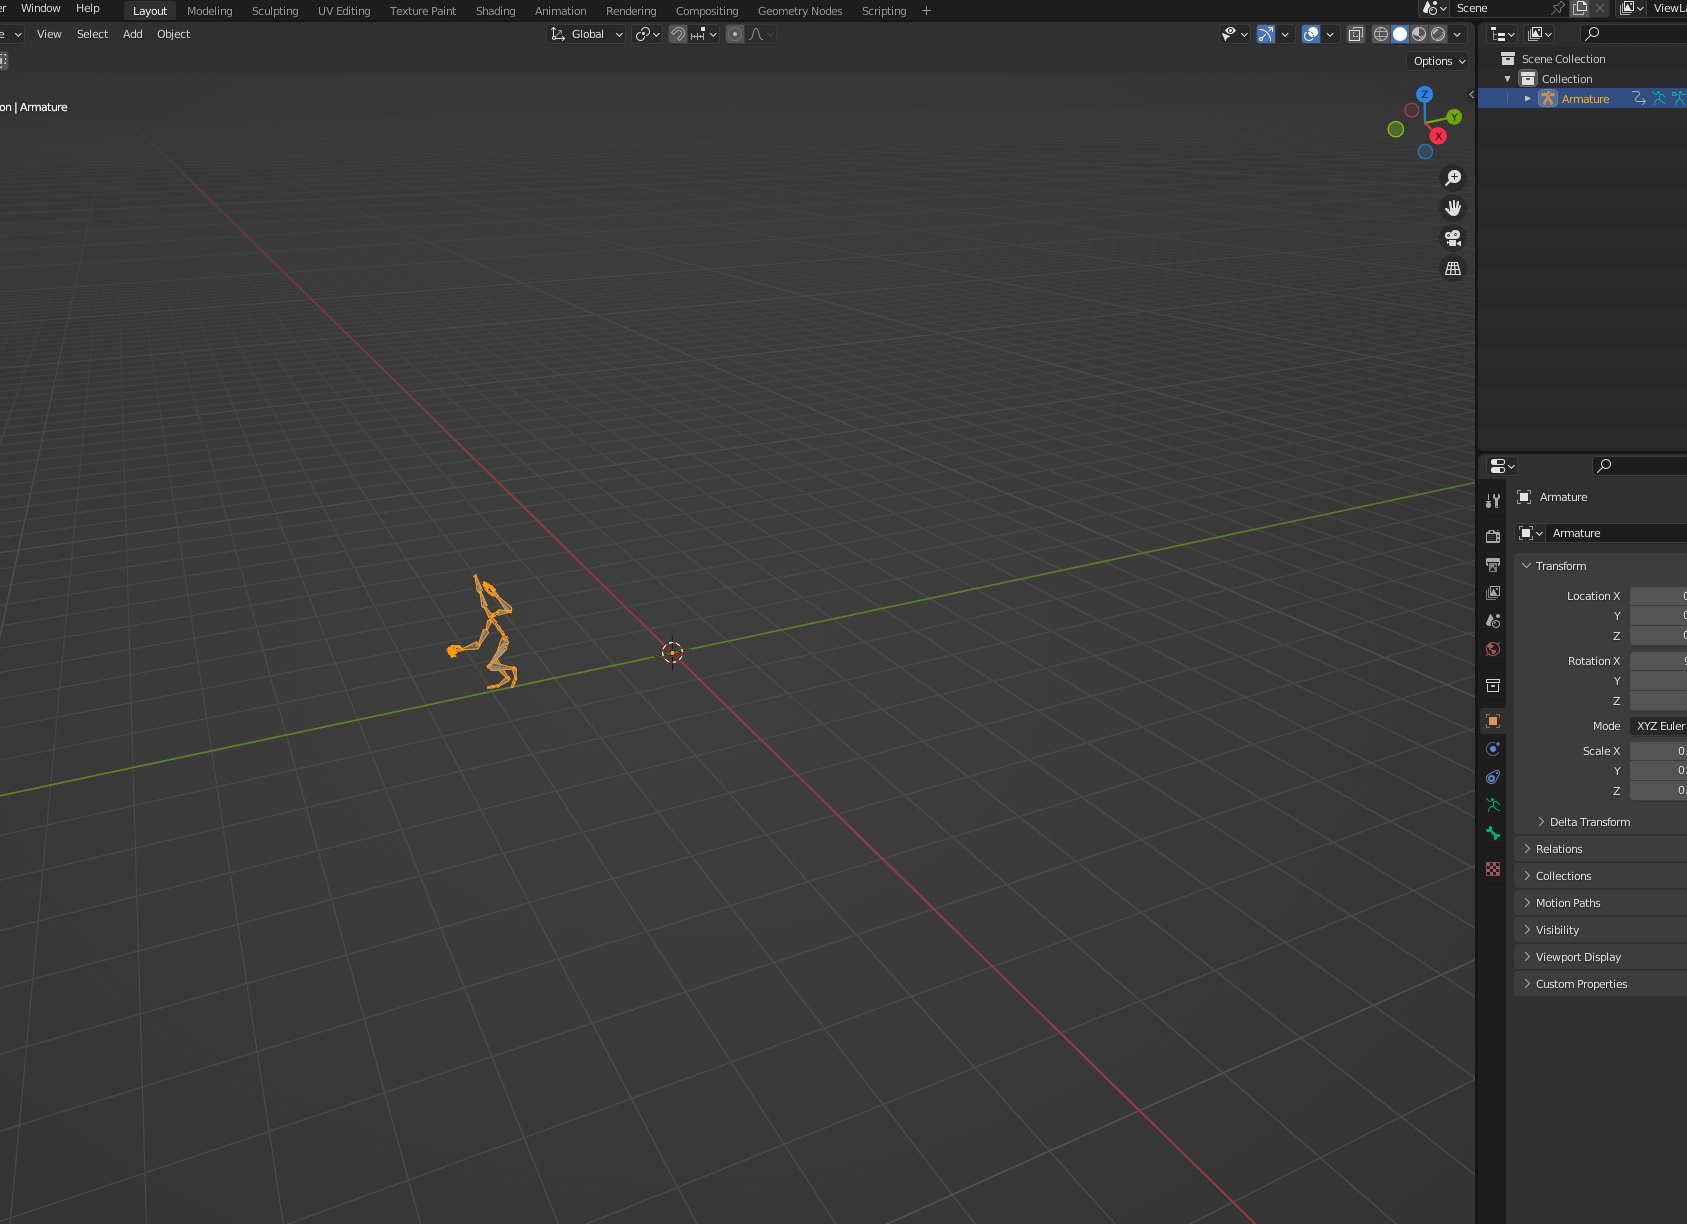Open the Physics properties tab
Image resolution: width=1687 pixels, height=1224 pixels.
[1493, 749]
